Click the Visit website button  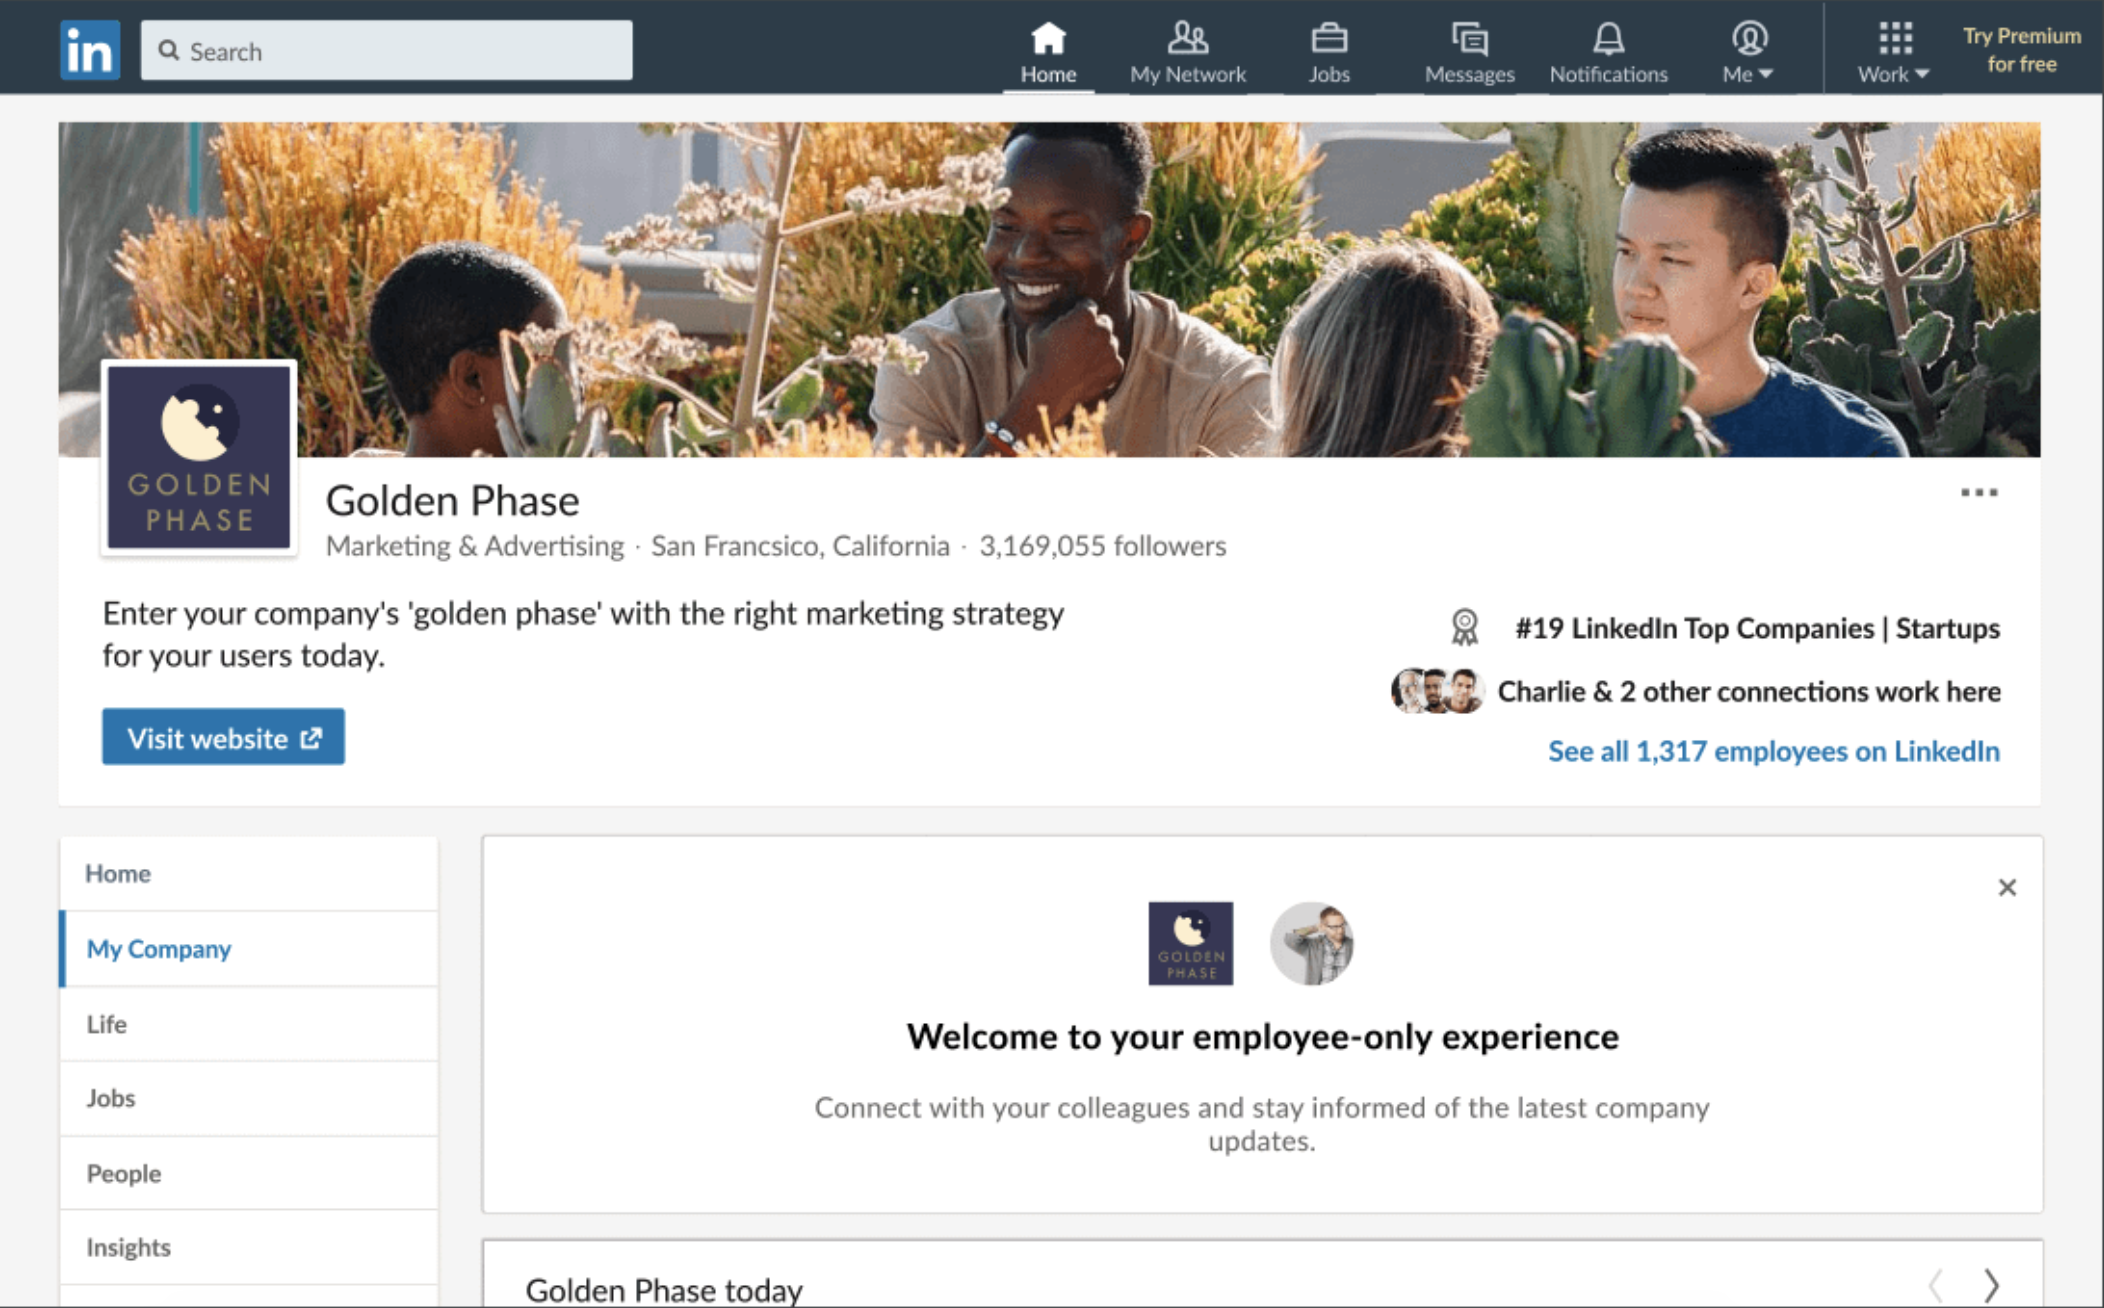click(223, 737)
